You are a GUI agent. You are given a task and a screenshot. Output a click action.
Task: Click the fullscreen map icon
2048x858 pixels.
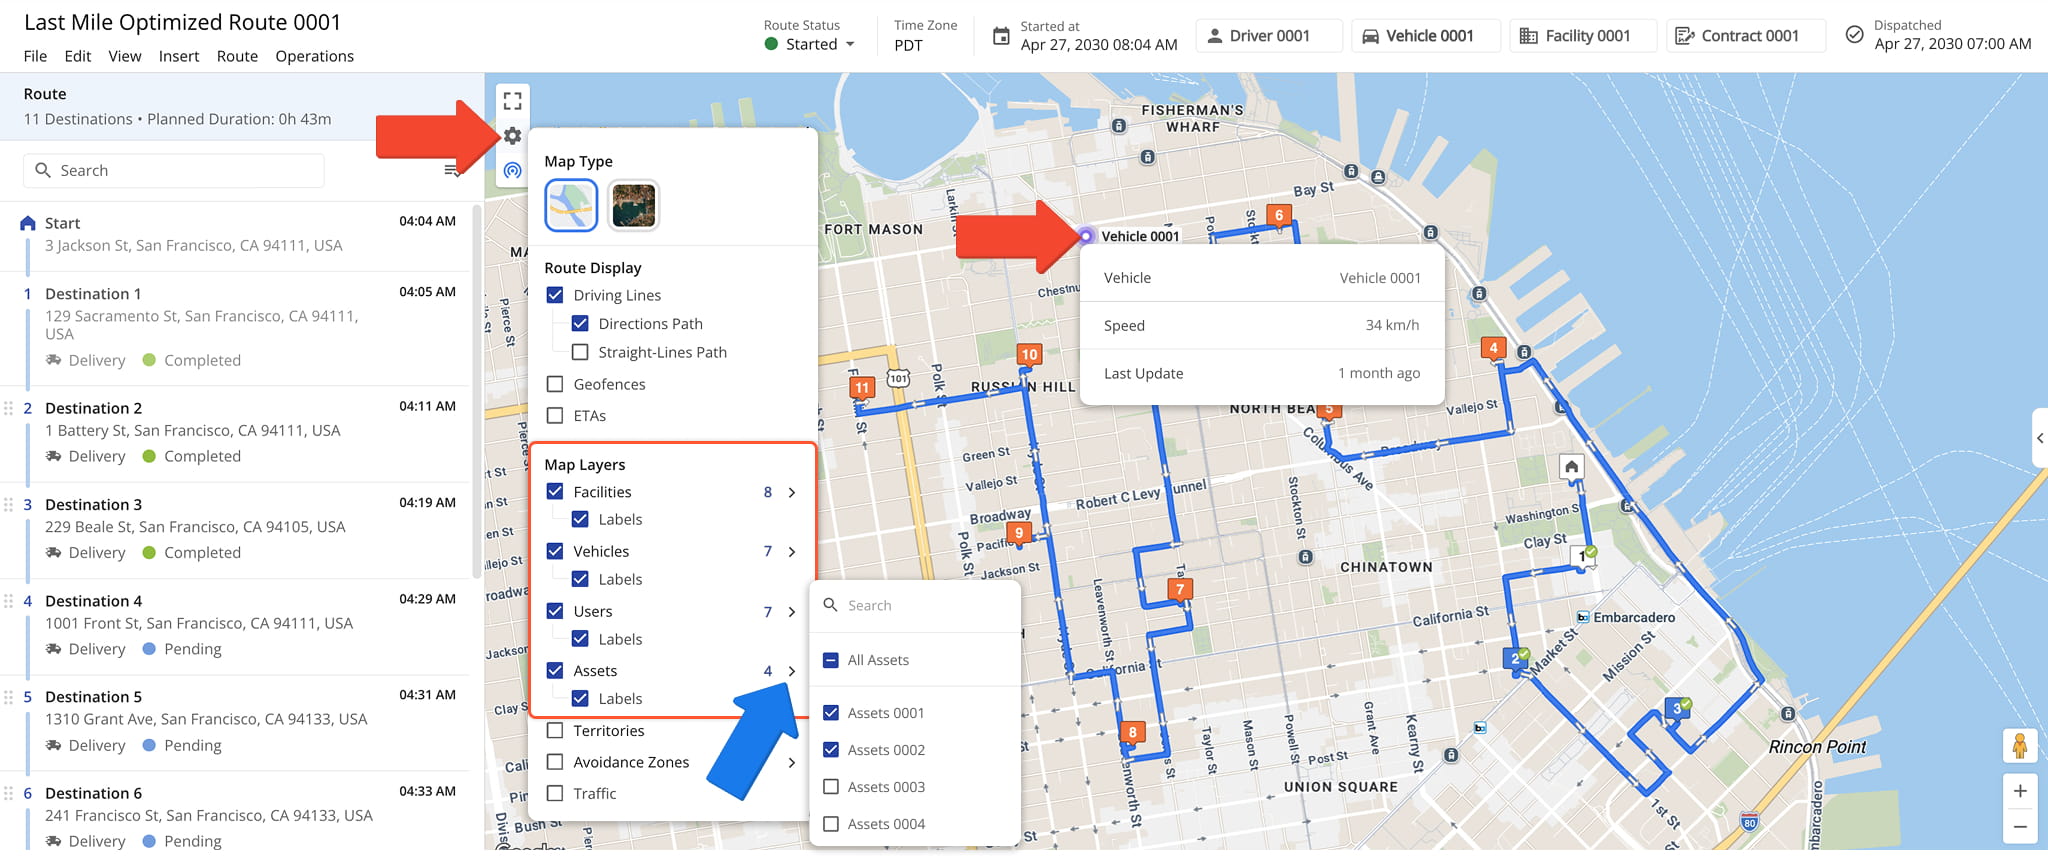point(512,101)
